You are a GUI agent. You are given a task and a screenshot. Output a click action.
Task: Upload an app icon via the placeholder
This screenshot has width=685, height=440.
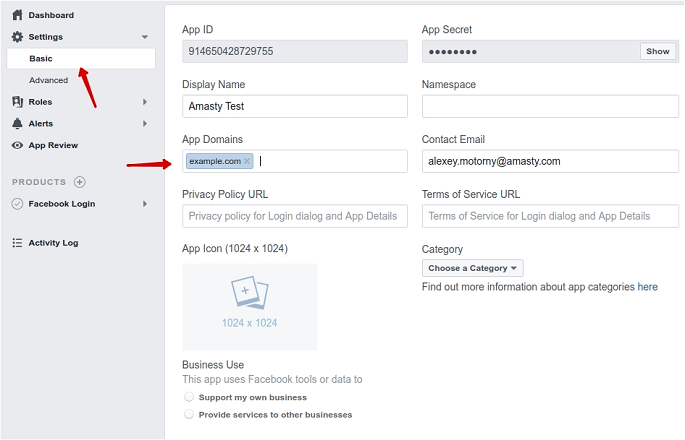[249, 307]
